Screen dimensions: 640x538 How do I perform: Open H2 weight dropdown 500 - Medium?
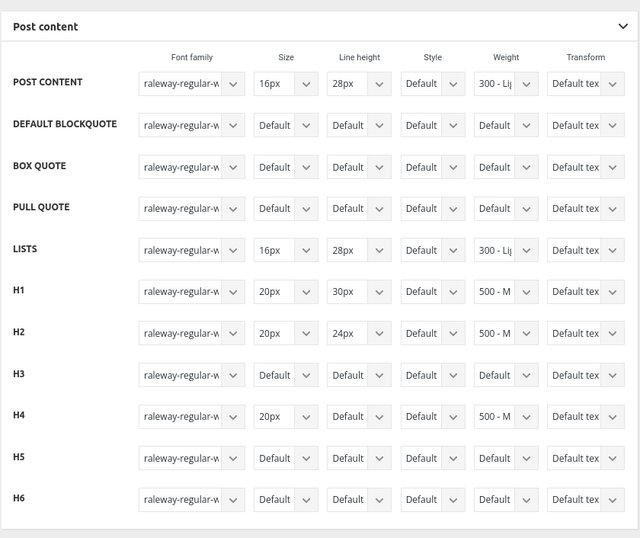[506, 333]
